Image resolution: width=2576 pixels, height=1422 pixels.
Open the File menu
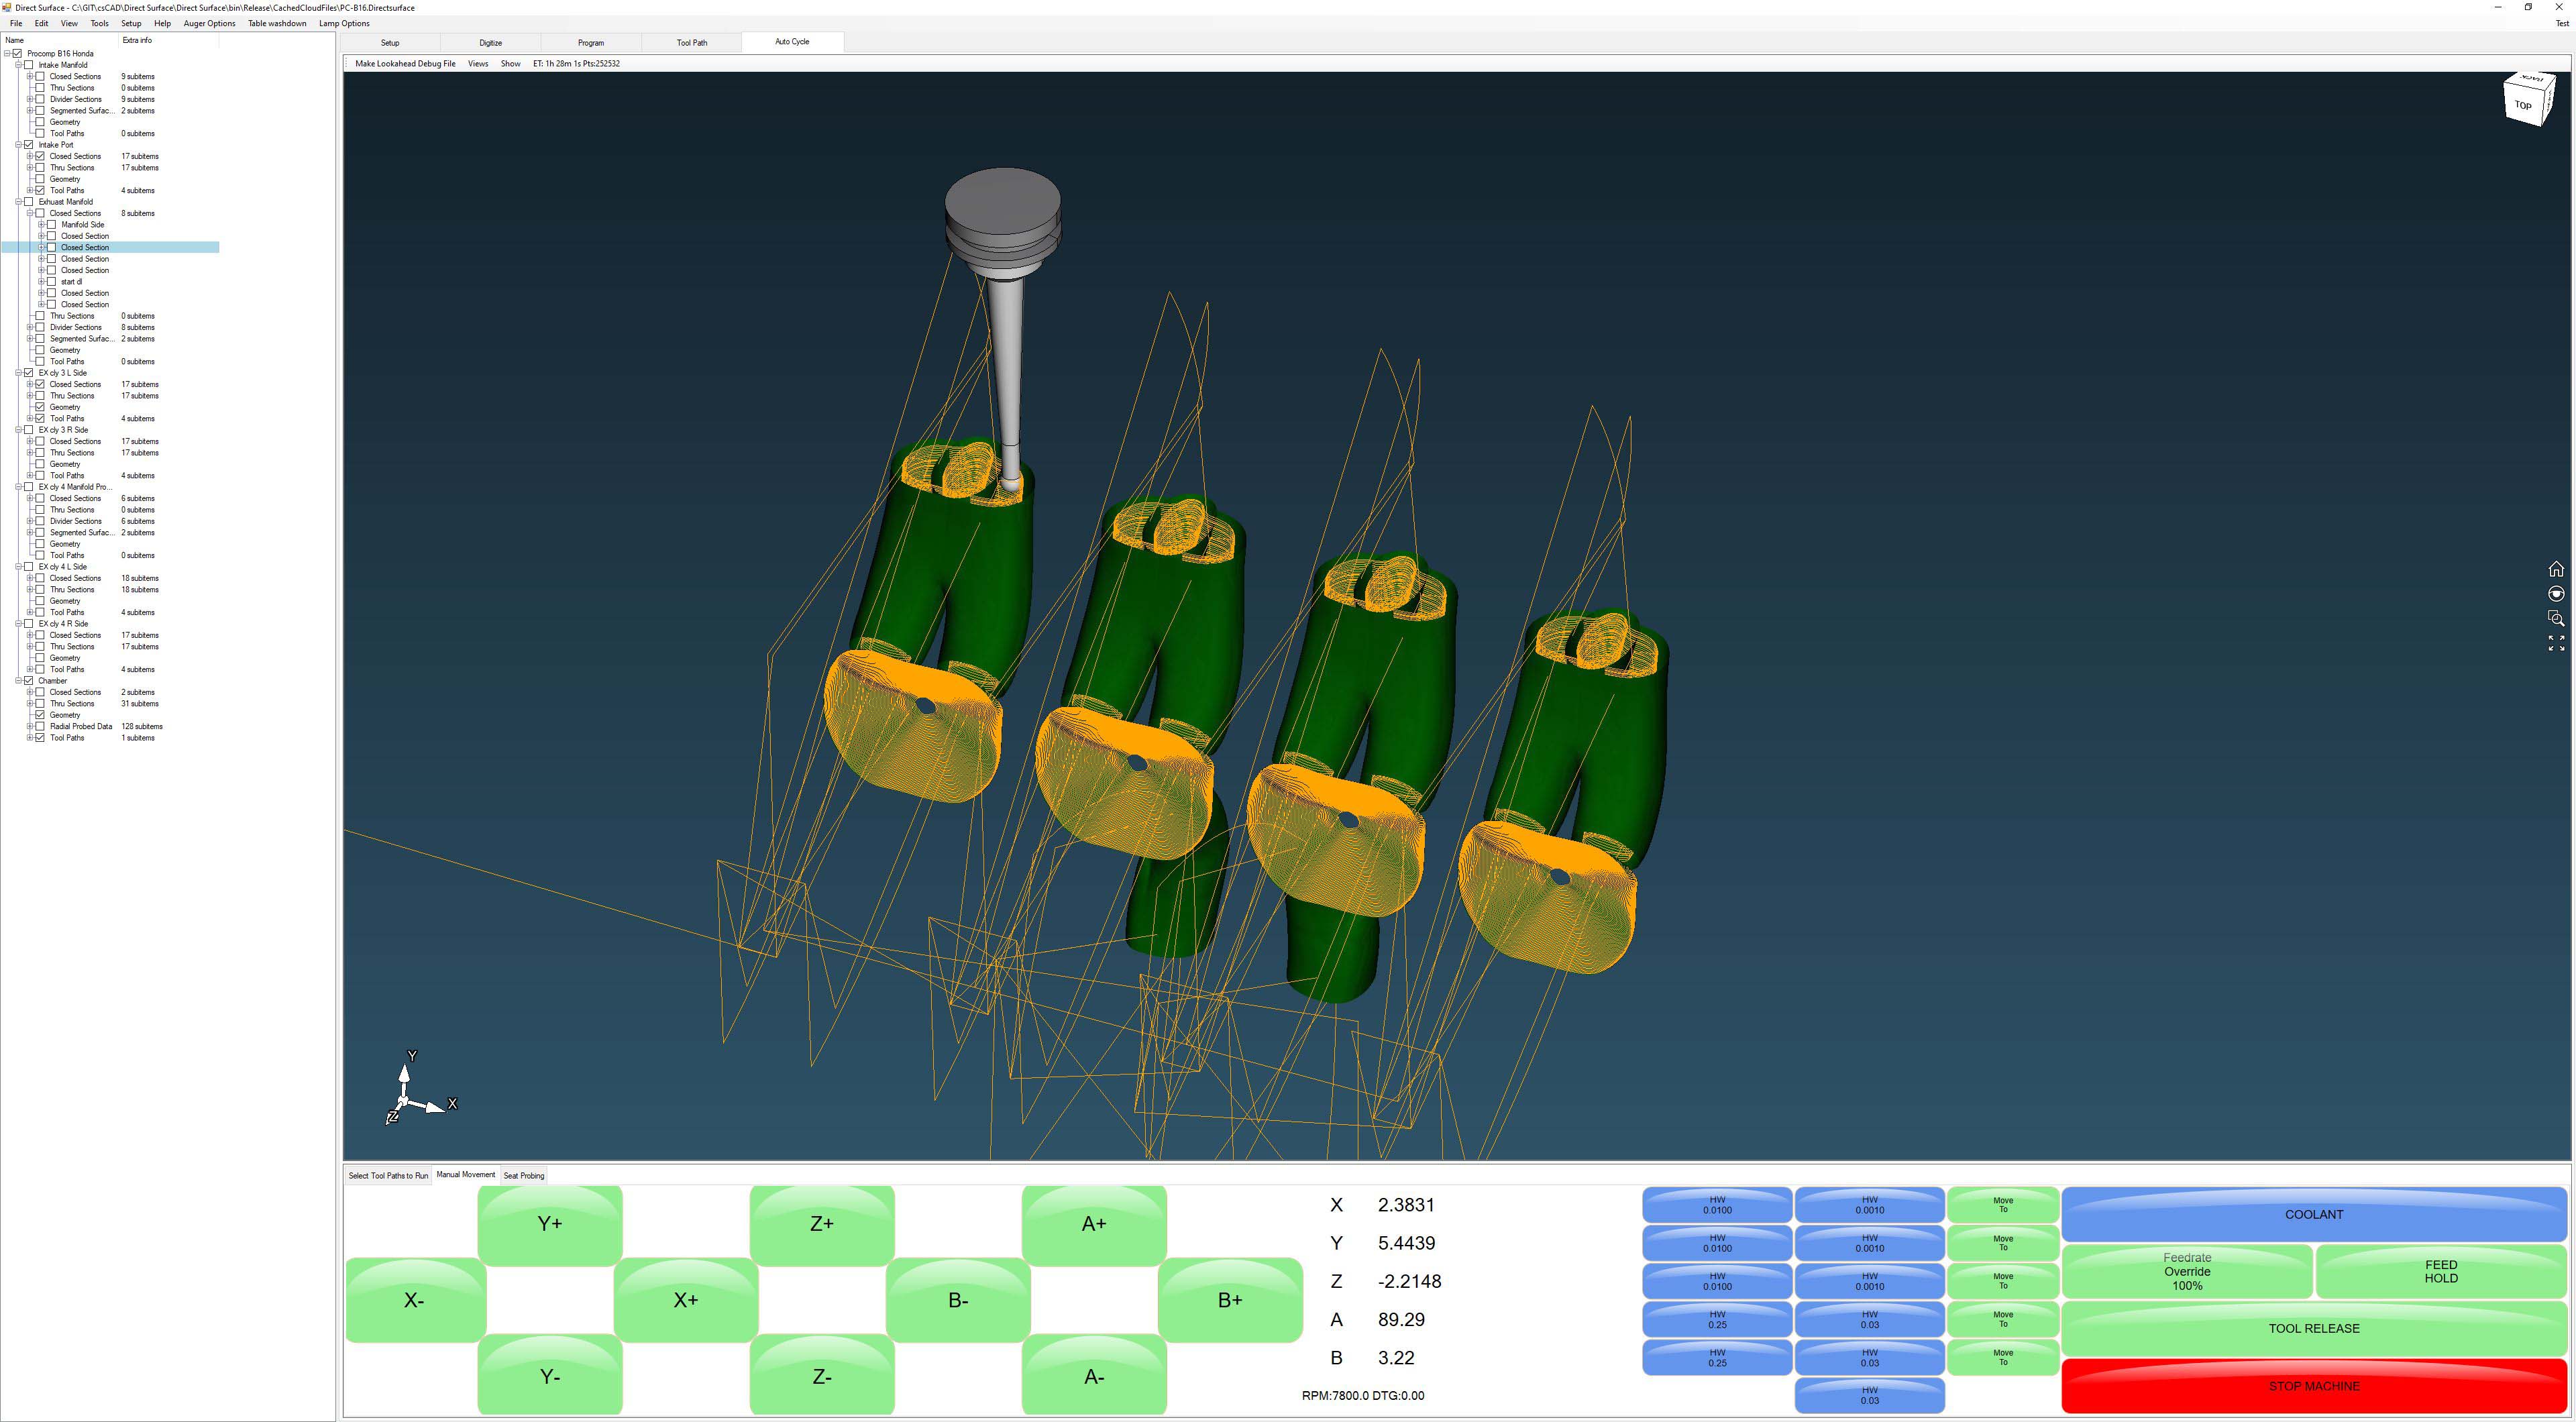coord(16,23)
